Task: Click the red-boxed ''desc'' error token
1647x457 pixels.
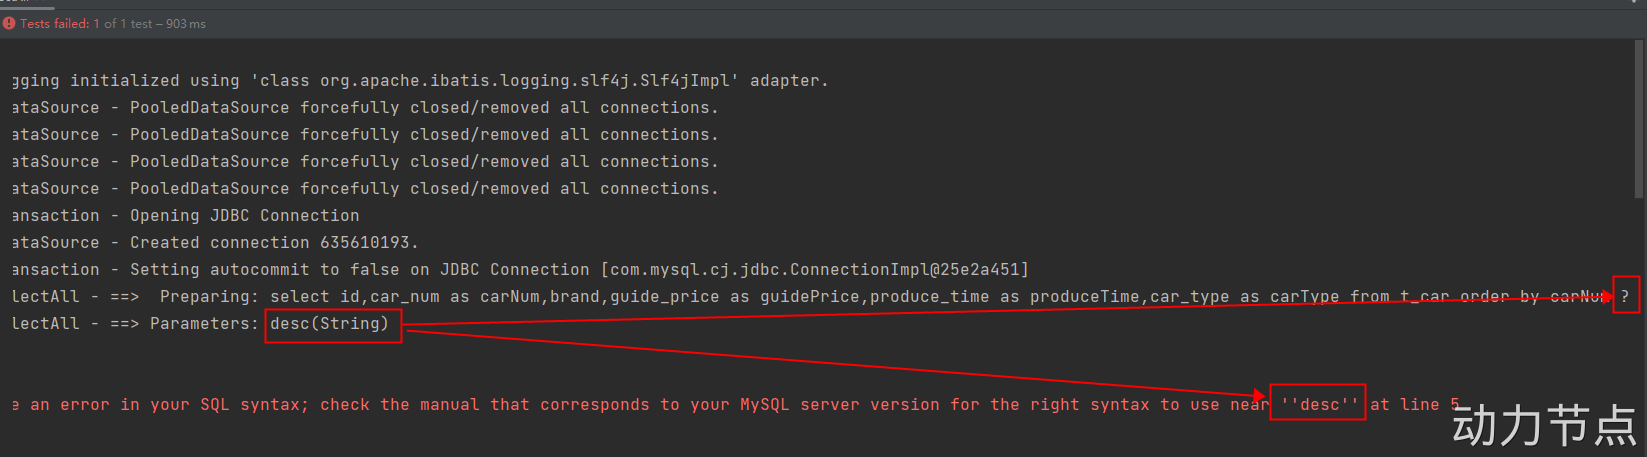Action: click(x=1317, y=402)
